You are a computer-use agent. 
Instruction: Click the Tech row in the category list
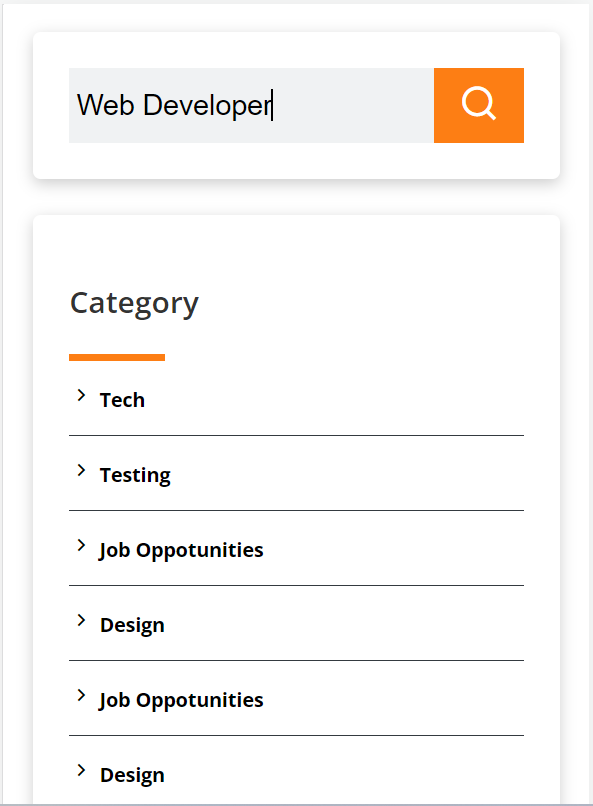[x=296, y=400]
